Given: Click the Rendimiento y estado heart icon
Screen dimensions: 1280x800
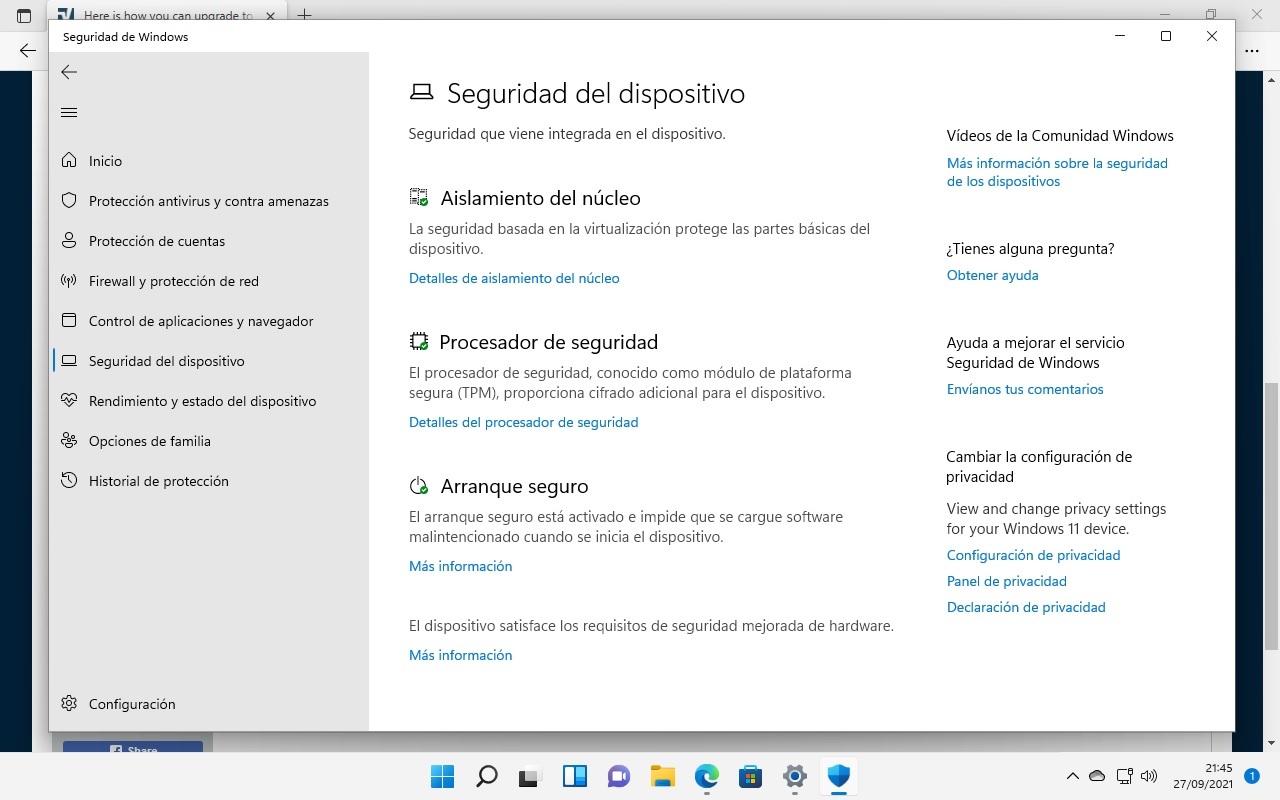Looking at the screenshot, I should pos(69,401).
